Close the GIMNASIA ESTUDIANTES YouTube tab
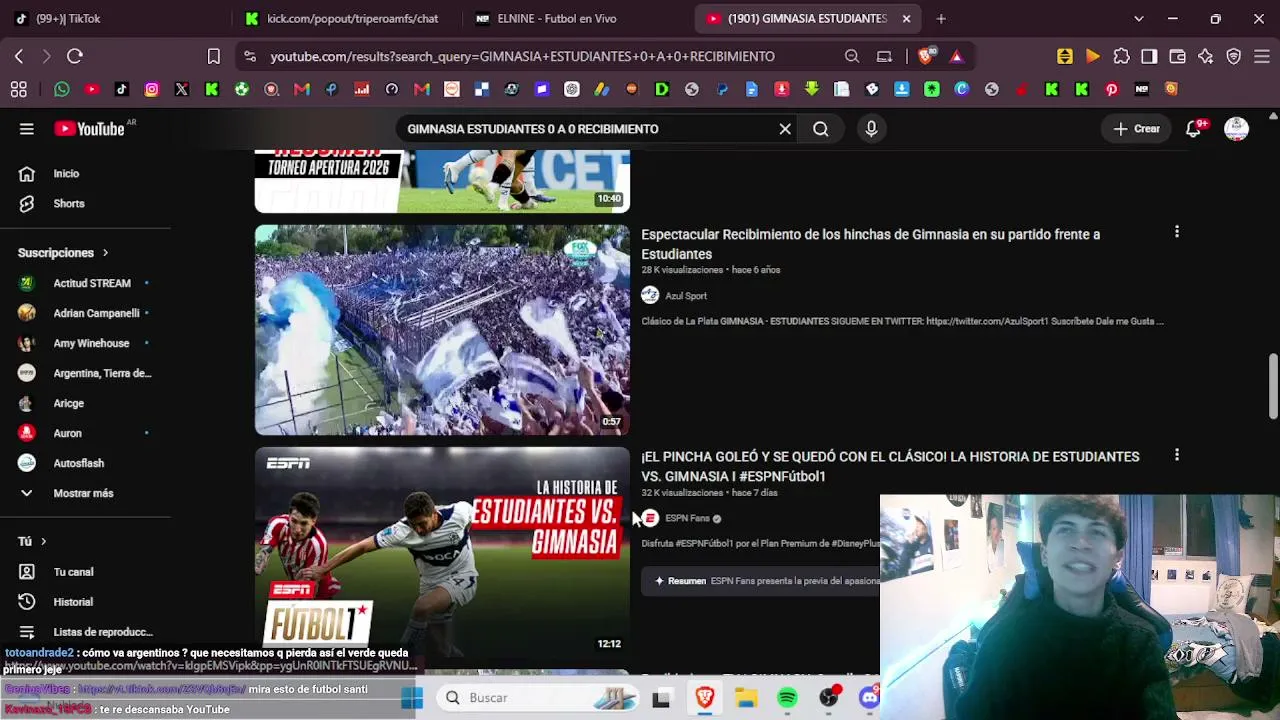 [x=906, y=18]
